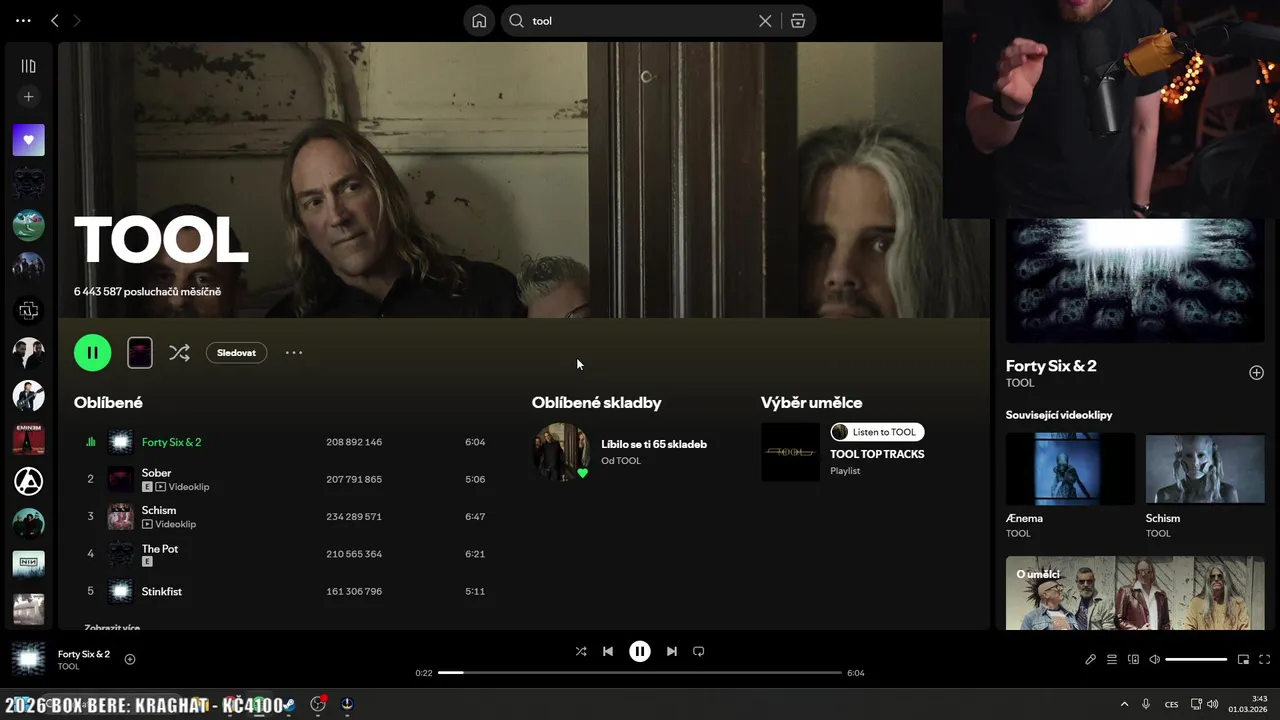The image size is (1280, 720).
Task: Go forward with right arrow
Action: pos(77,20)
